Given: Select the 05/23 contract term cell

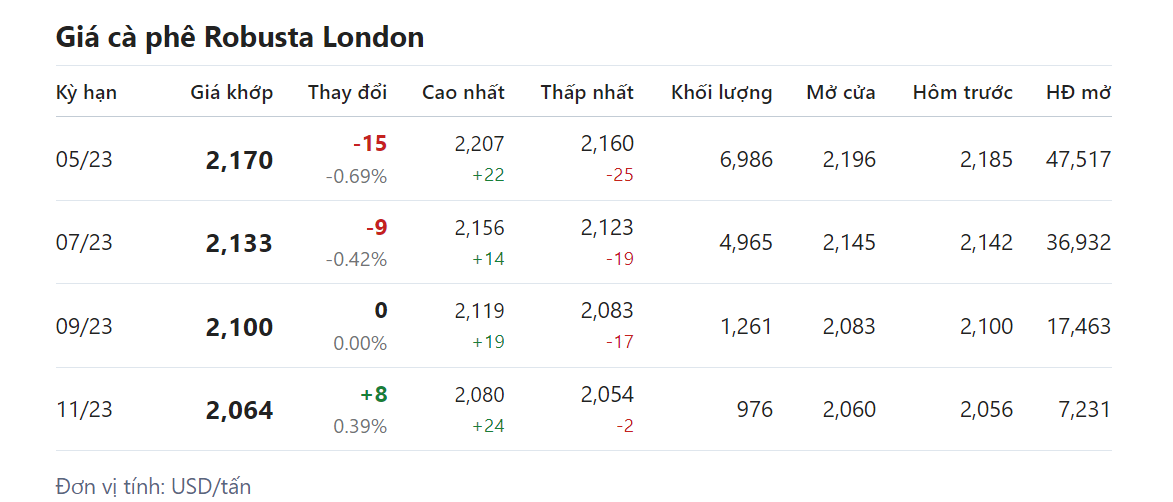Looking at the screenshot, I should pyautogui.click(x=84, y=159).
